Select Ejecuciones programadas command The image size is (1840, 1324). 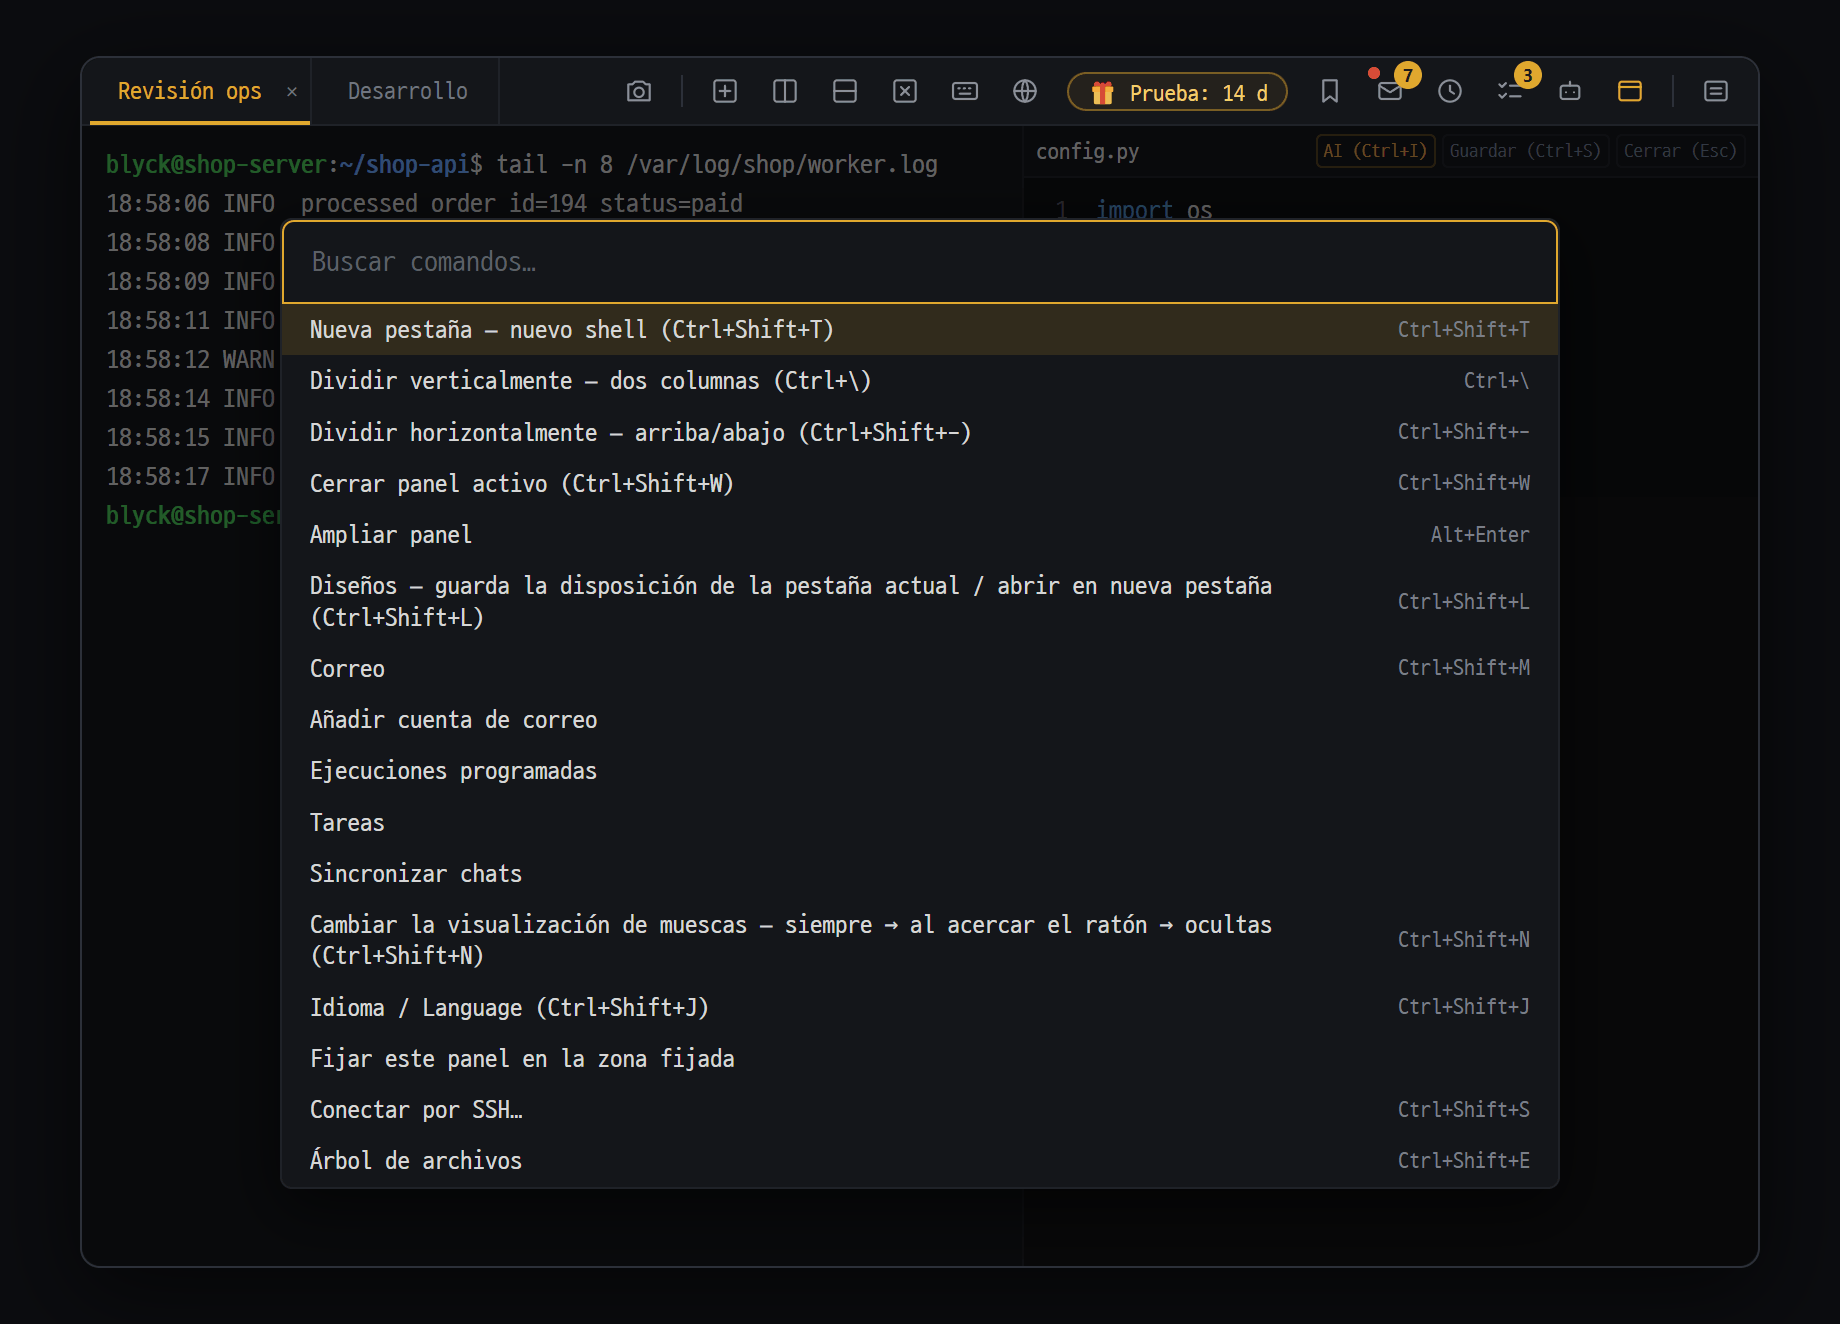click(920, 771)
